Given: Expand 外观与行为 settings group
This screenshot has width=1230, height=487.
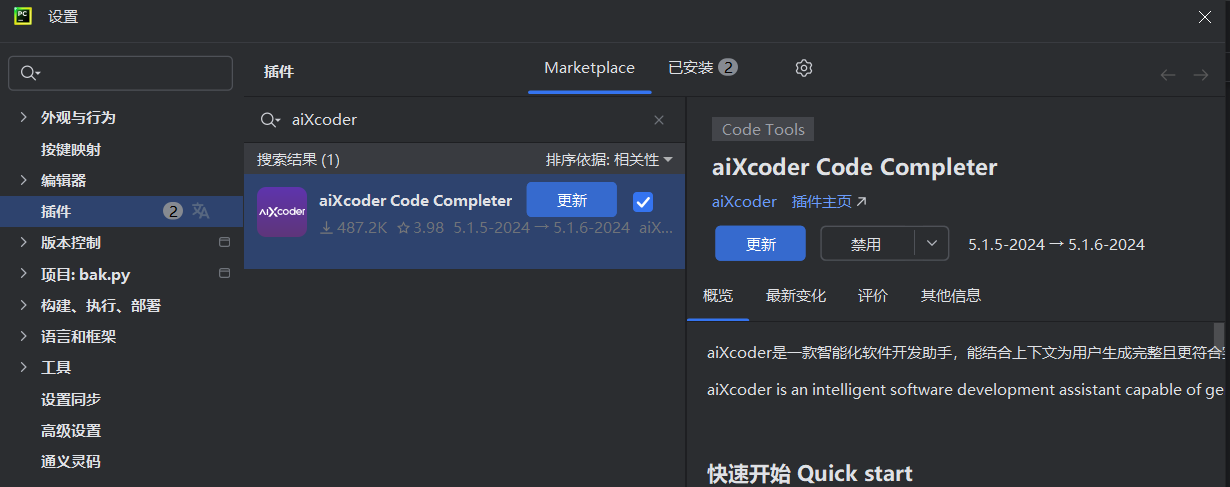Looking at the screenshot, I should pyautogui.click(x=24, y=118).
